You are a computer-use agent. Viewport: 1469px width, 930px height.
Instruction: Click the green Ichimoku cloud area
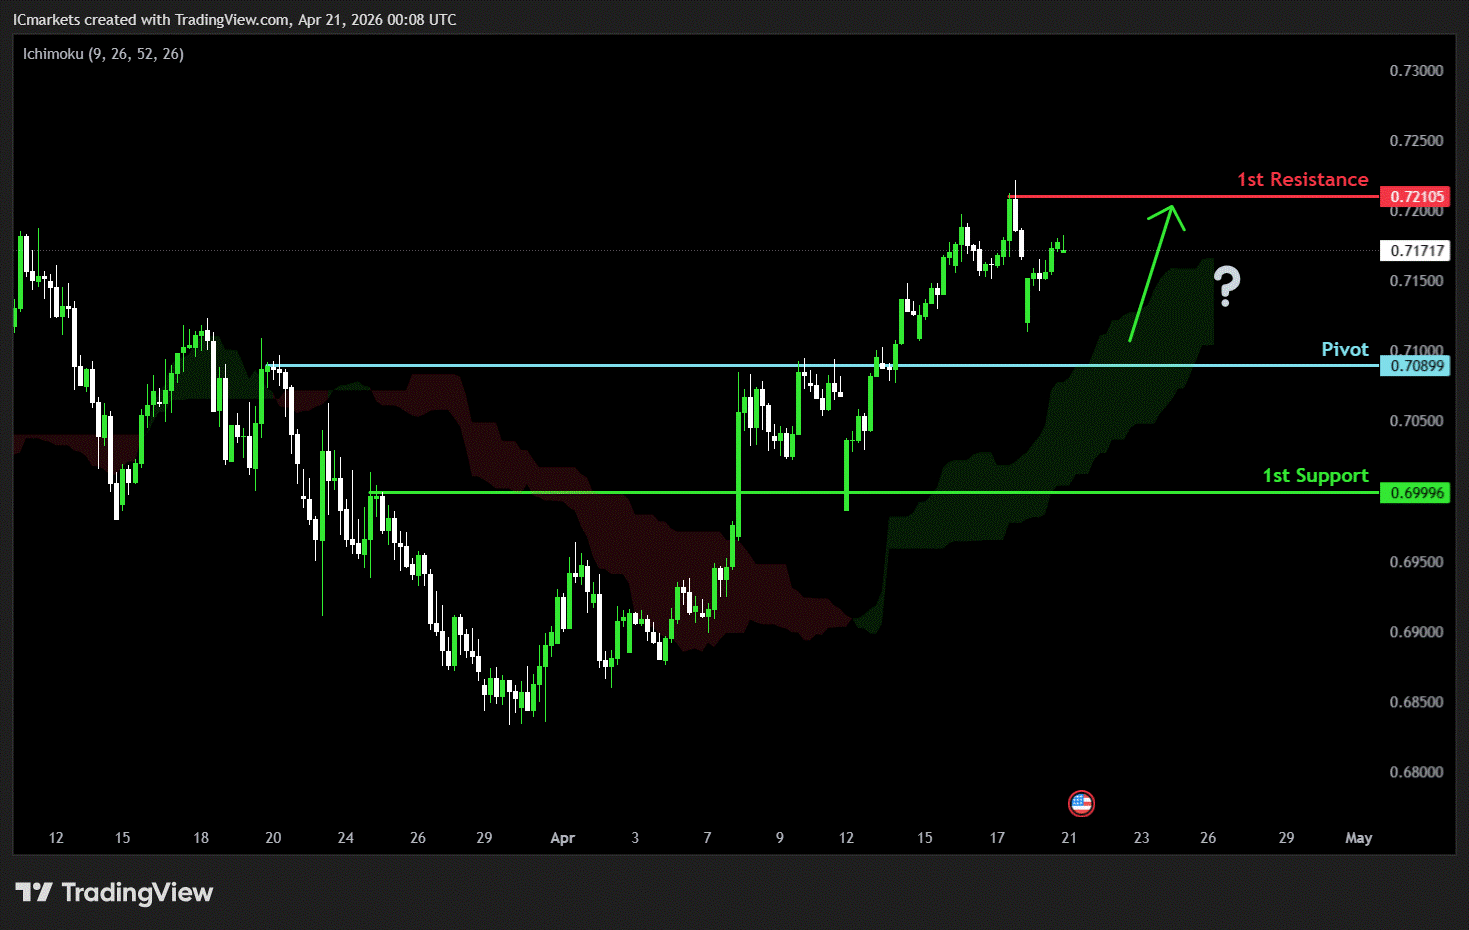point(1000,500)
